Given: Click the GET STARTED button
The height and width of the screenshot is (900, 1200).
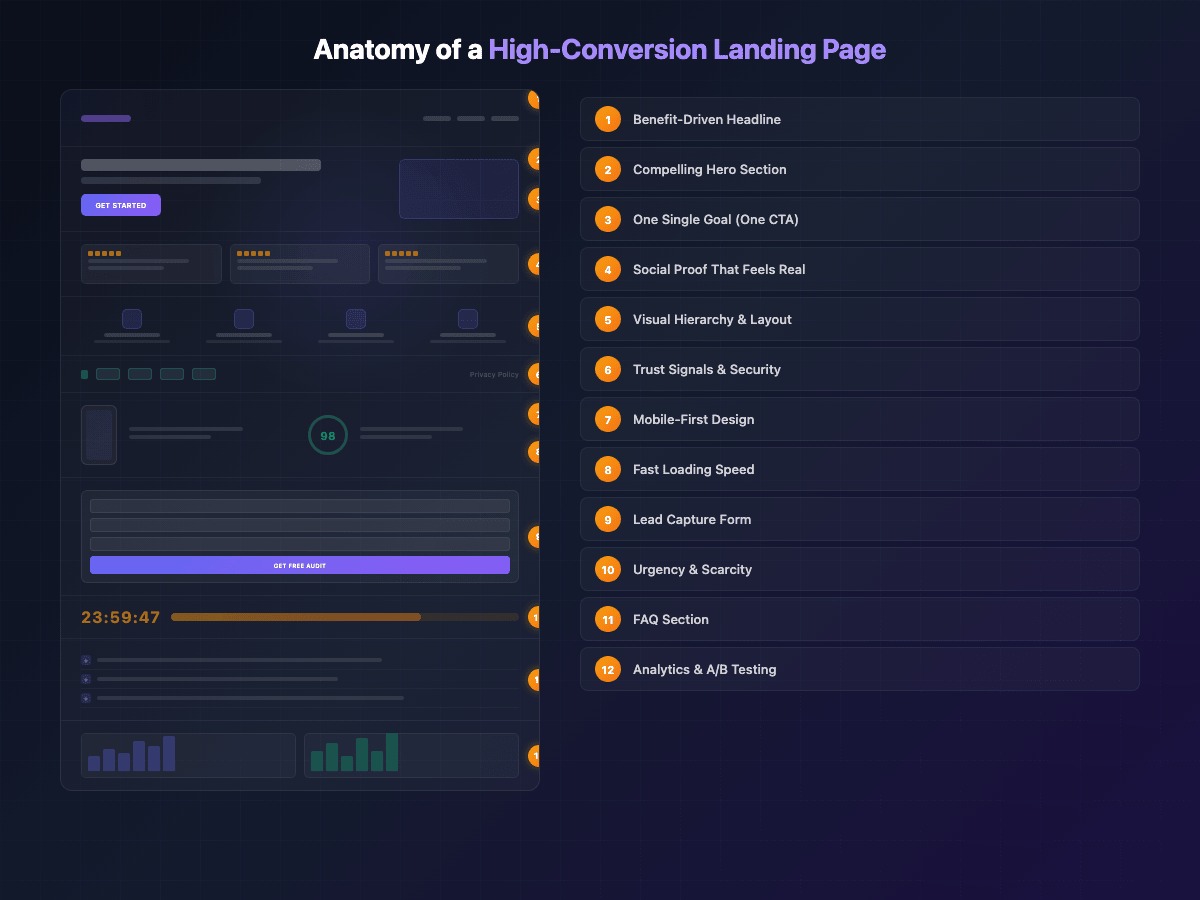Looking at the screenshot, I should pyautogui.click(x=120, y=204).
